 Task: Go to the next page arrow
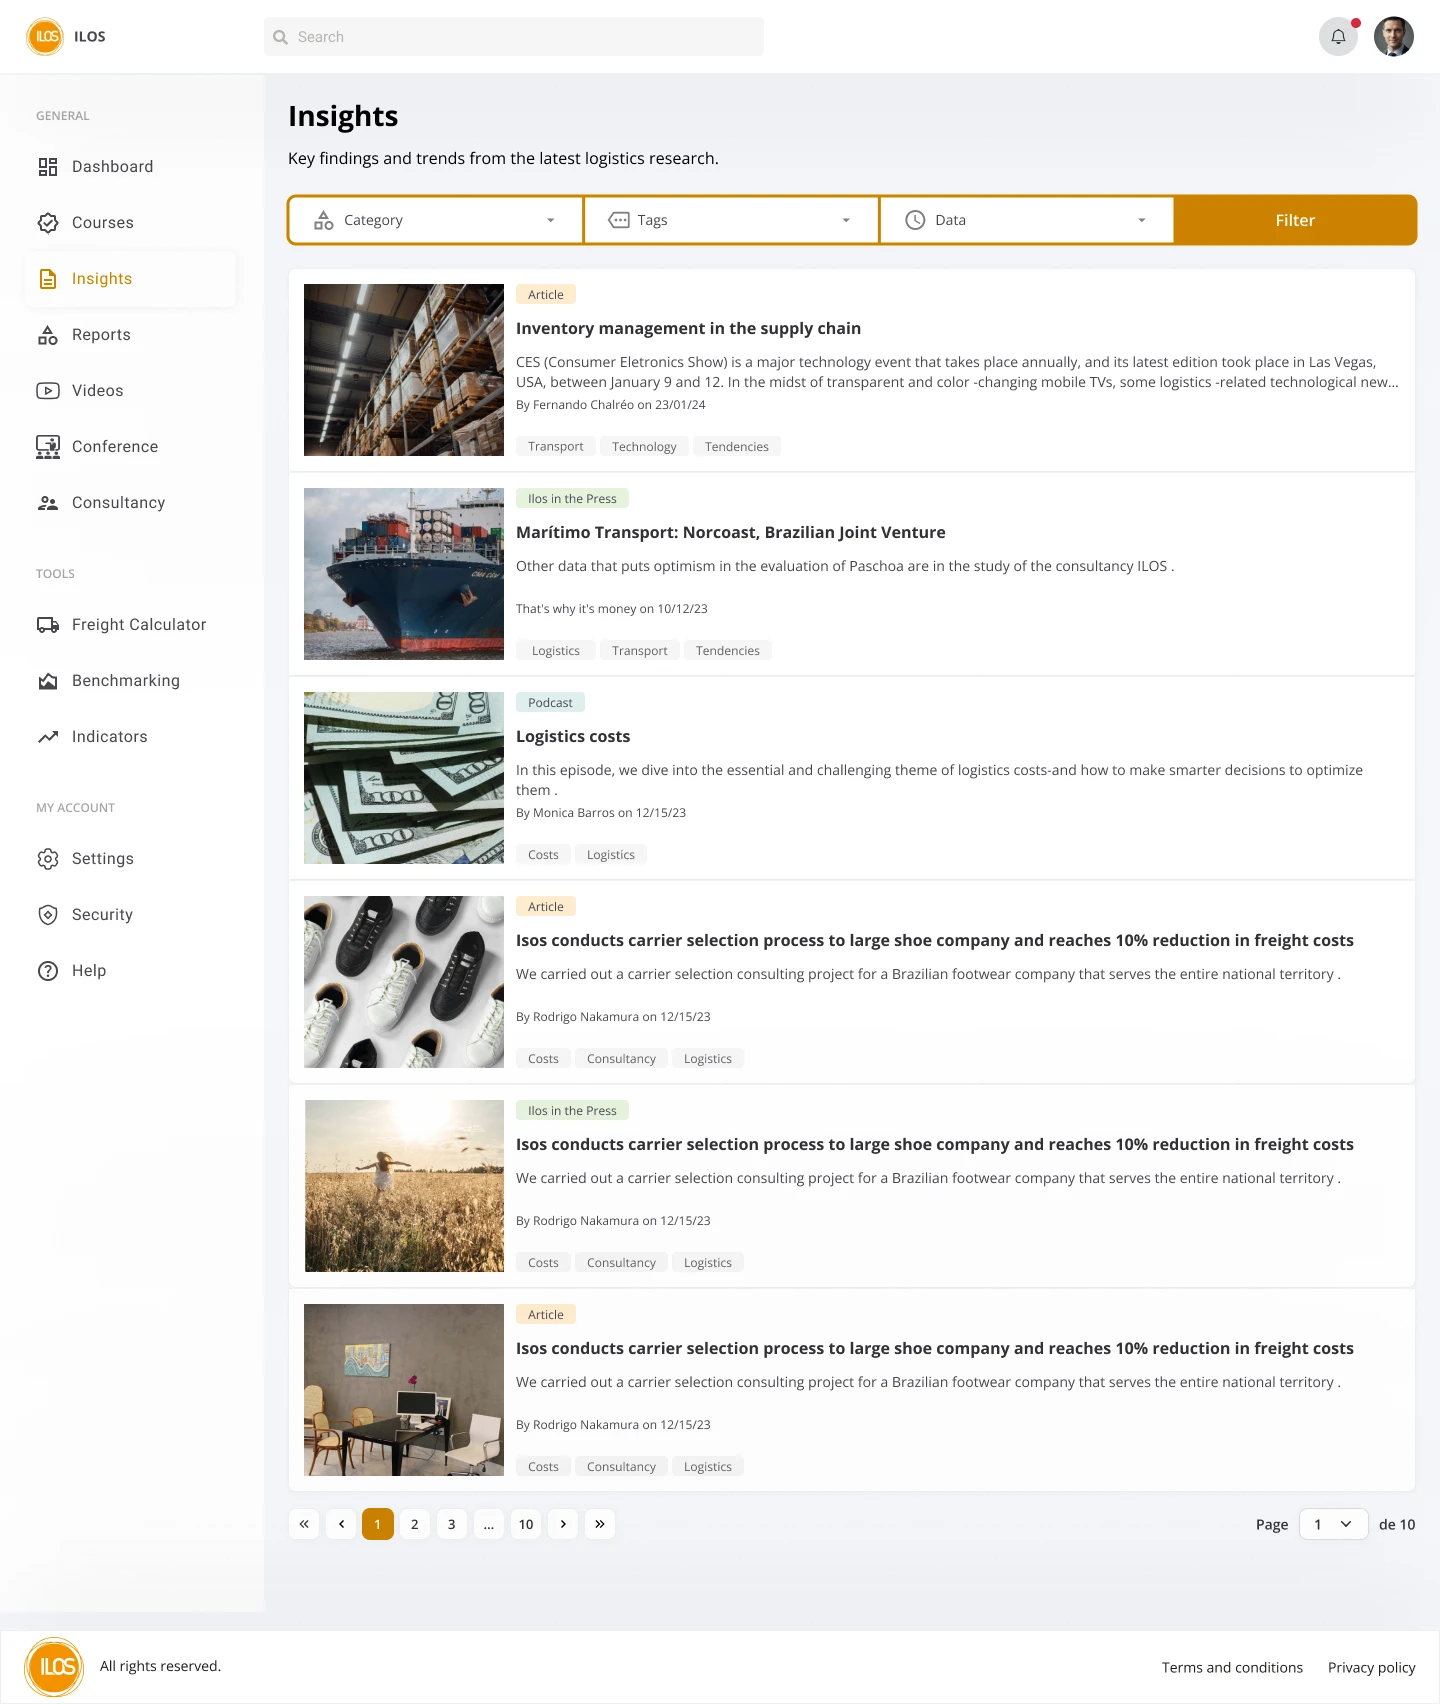tap(563, 1524)
